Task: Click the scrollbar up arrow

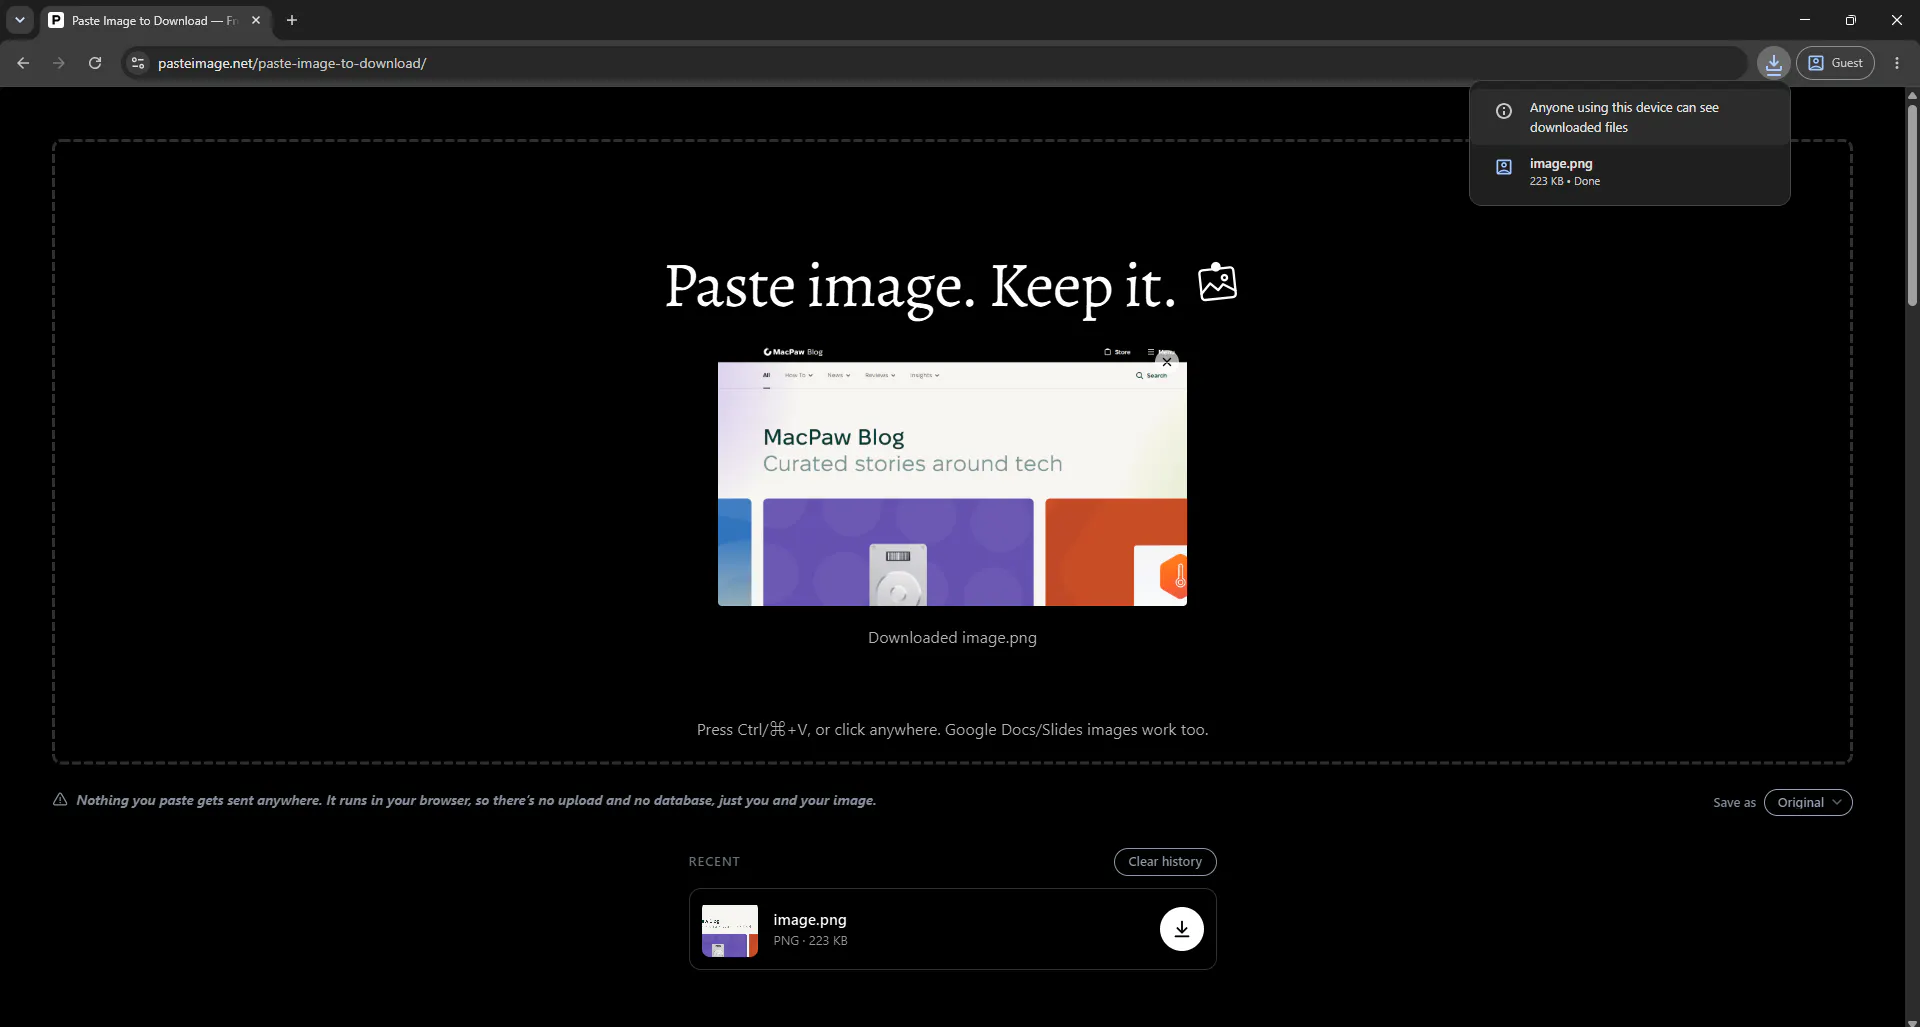Action: (x=1912, y=95)
